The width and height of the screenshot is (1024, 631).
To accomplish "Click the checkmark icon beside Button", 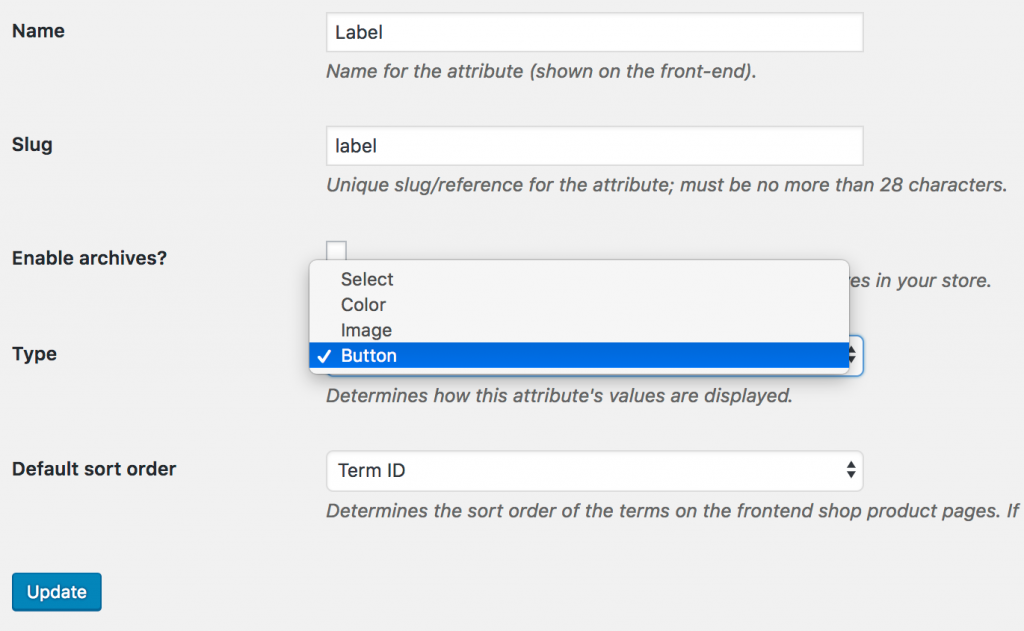I will [x=324, y=356].
